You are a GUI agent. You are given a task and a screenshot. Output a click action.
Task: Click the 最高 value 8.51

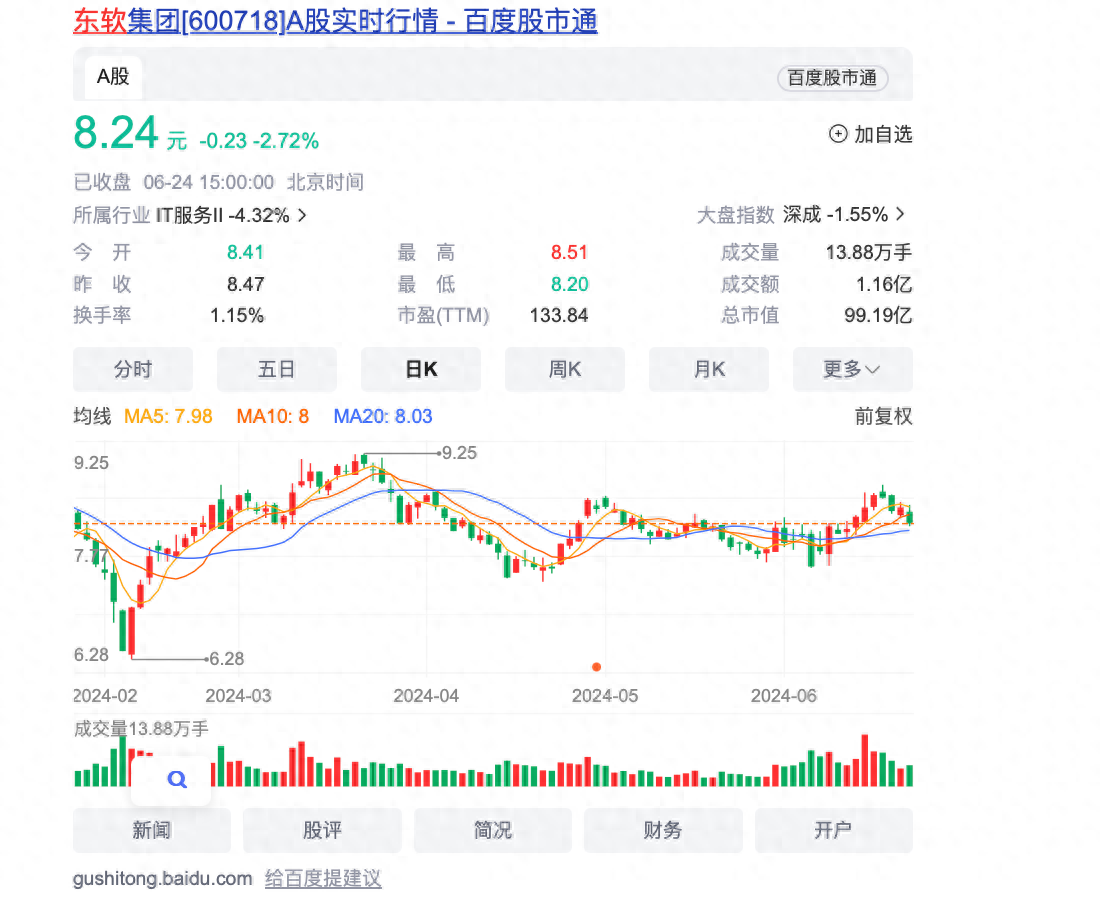point(569,253)
